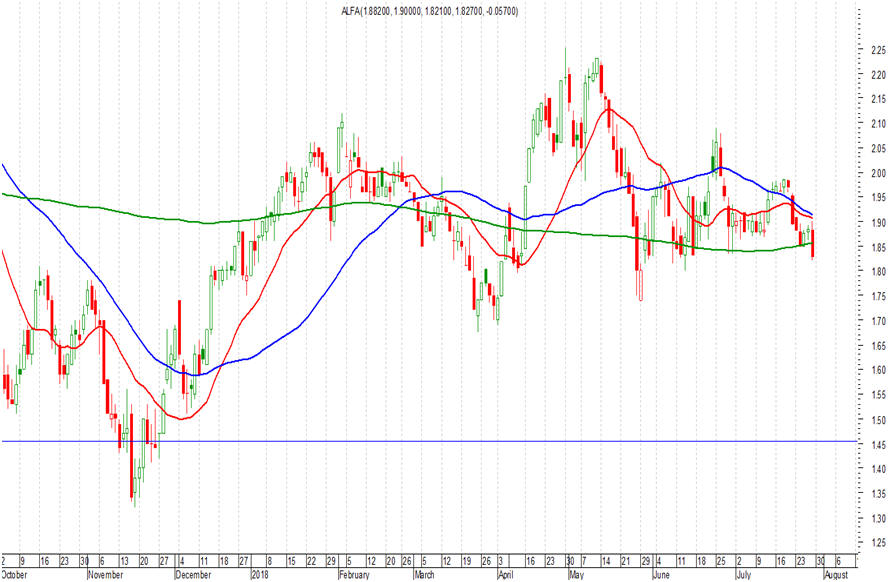Select the date label 8 on the time axis
The image size is (890, 582).
click(269, 562)
